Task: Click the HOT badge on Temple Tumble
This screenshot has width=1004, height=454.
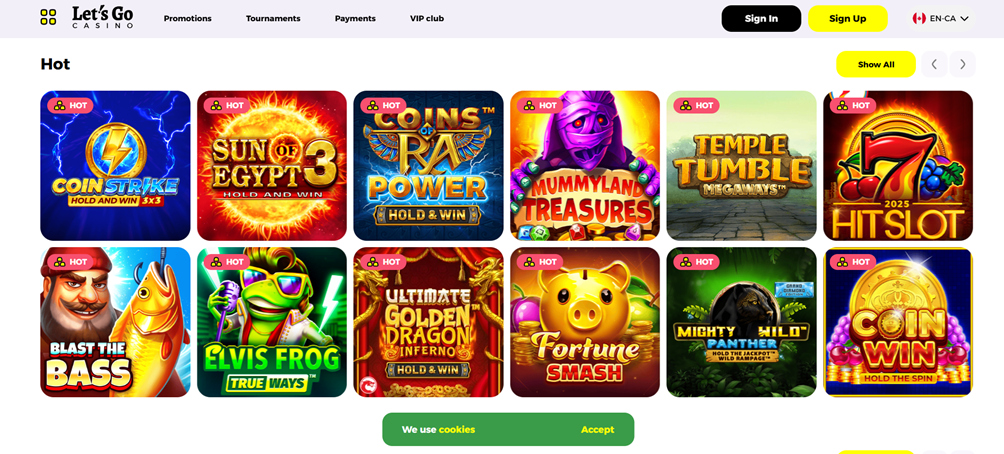Action: pyautogui.click(x=697, y=106)
